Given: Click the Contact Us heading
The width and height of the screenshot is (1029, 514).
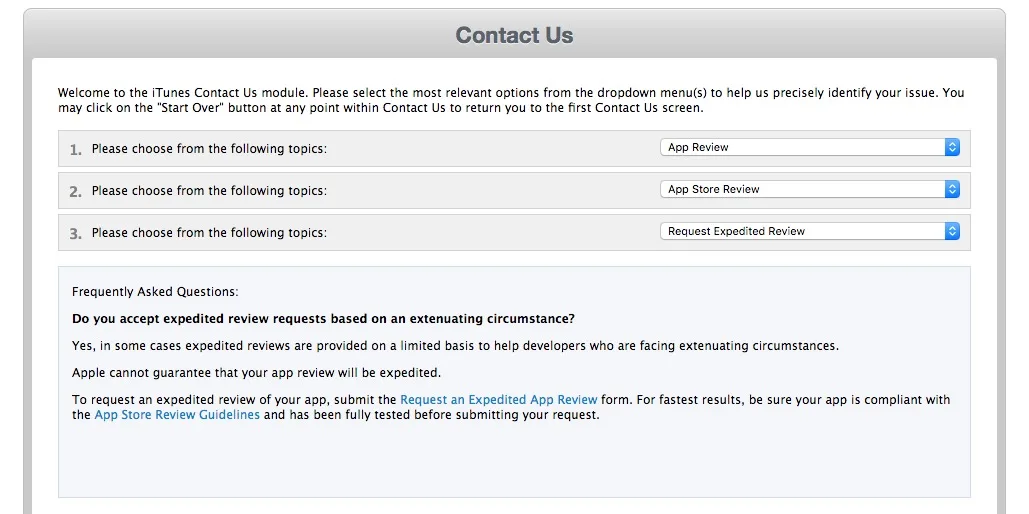Looking at the screenshot, I should coord(514,35).
